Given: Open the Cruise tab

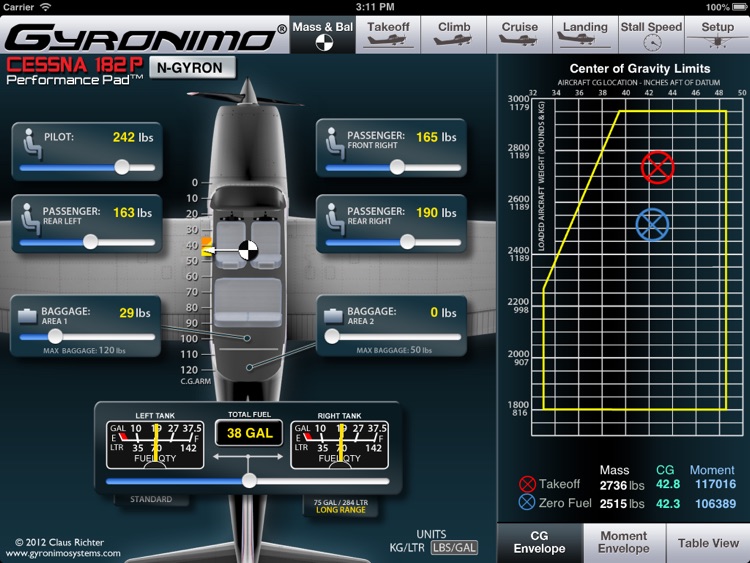Looking at the screenshot, I should tap(519, 35).
